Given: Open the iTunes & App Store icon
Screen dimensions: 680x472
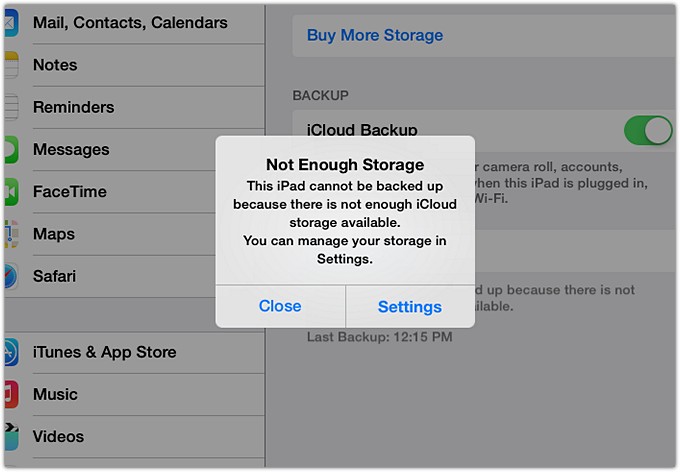Looking at the screenshot, I should click(x=10, y=352).
